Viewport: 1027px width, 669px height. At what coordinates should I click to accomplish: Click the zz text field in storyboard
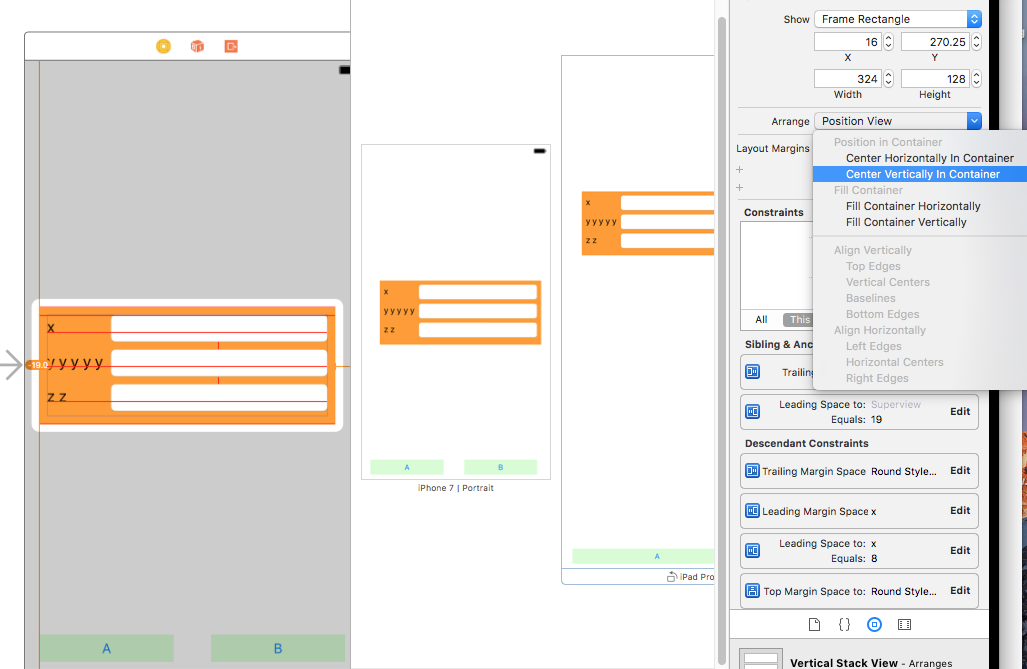[x=219, y=398]
